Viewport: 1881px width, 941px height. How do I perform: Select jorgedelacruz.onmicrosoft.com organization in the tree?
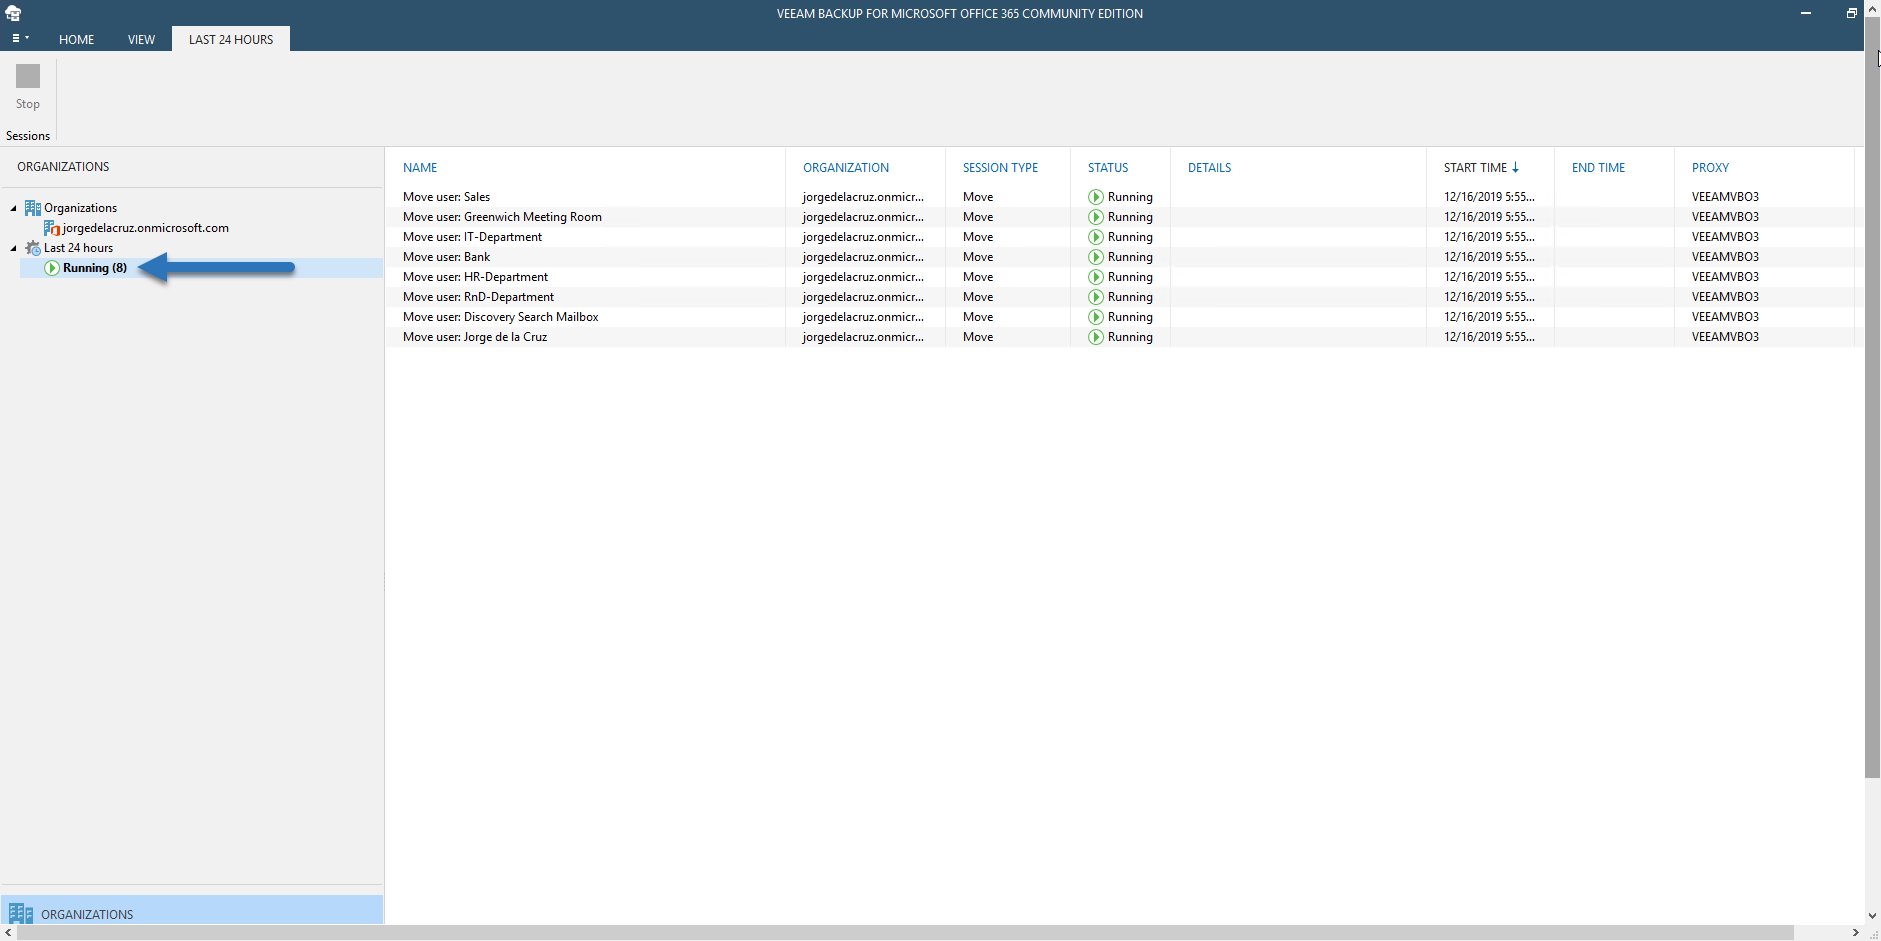146,228
